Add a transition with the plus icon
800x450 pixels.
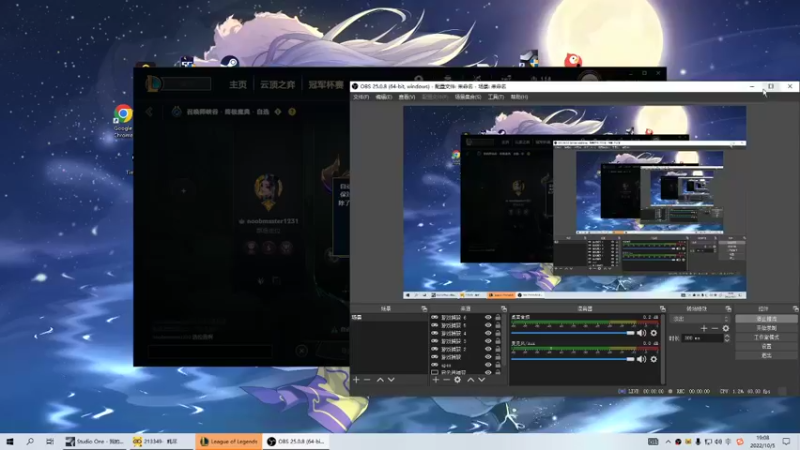(704, 329)
